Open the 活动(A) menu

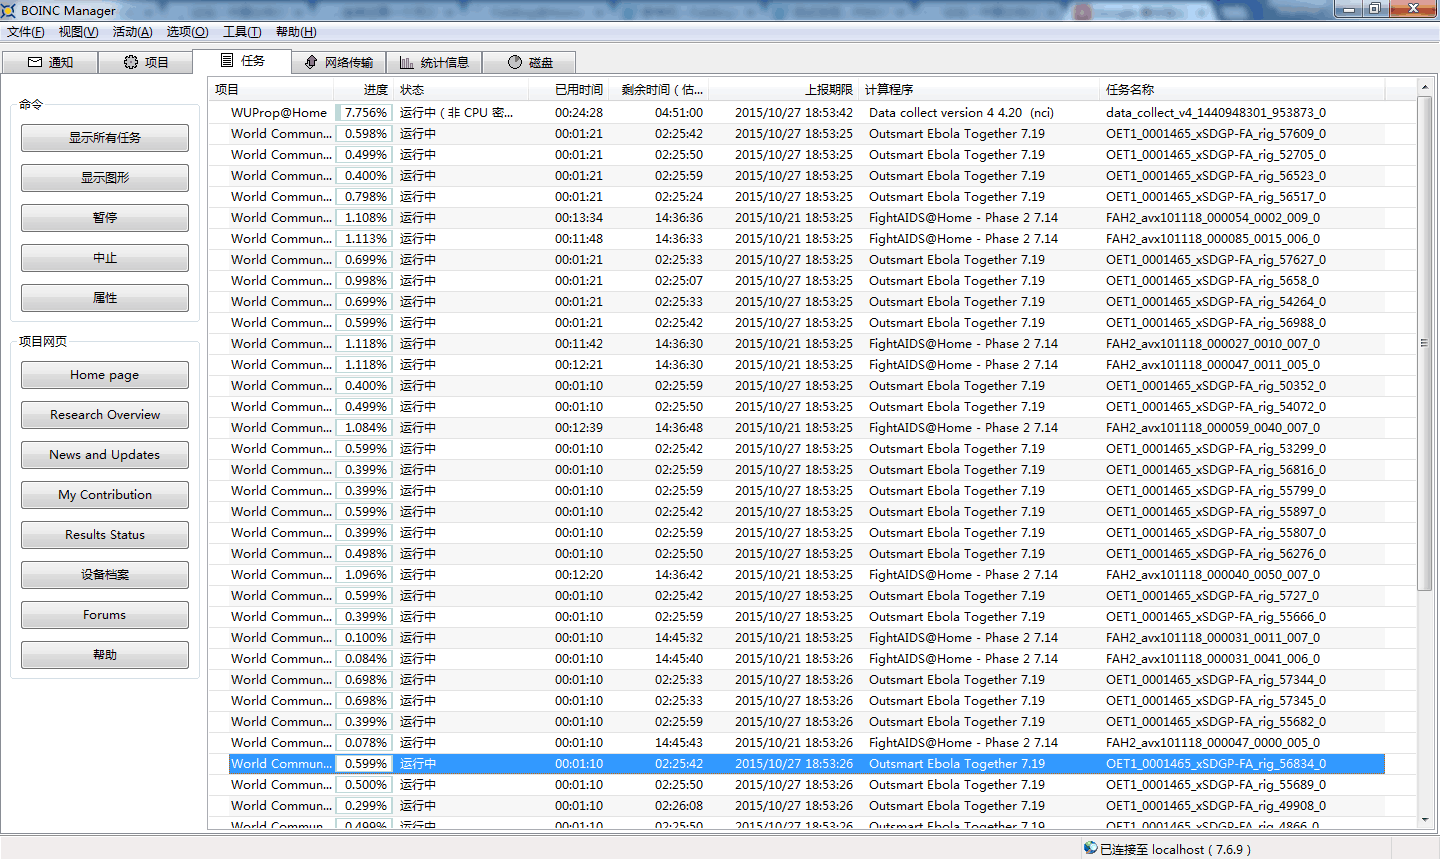132,32
